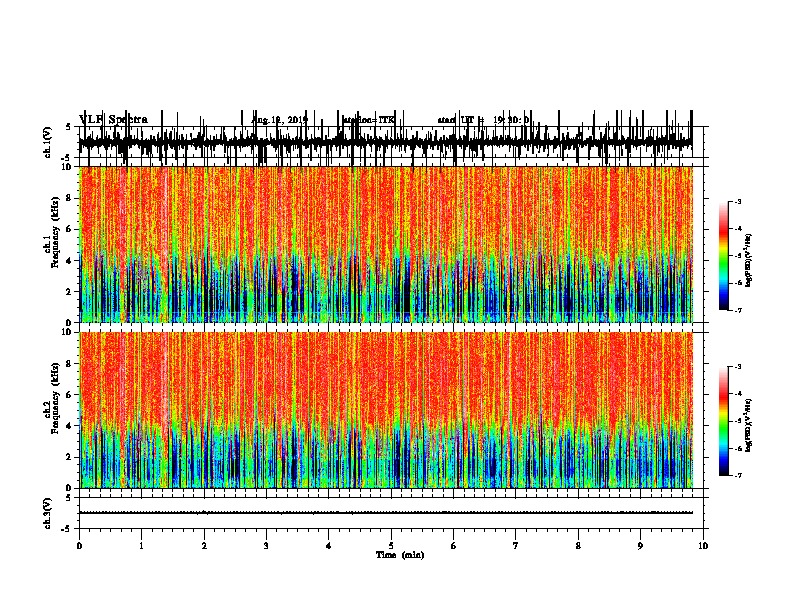
Task: Click the ch.2 spectrogram color scale bar
Action: pos(724,421)
